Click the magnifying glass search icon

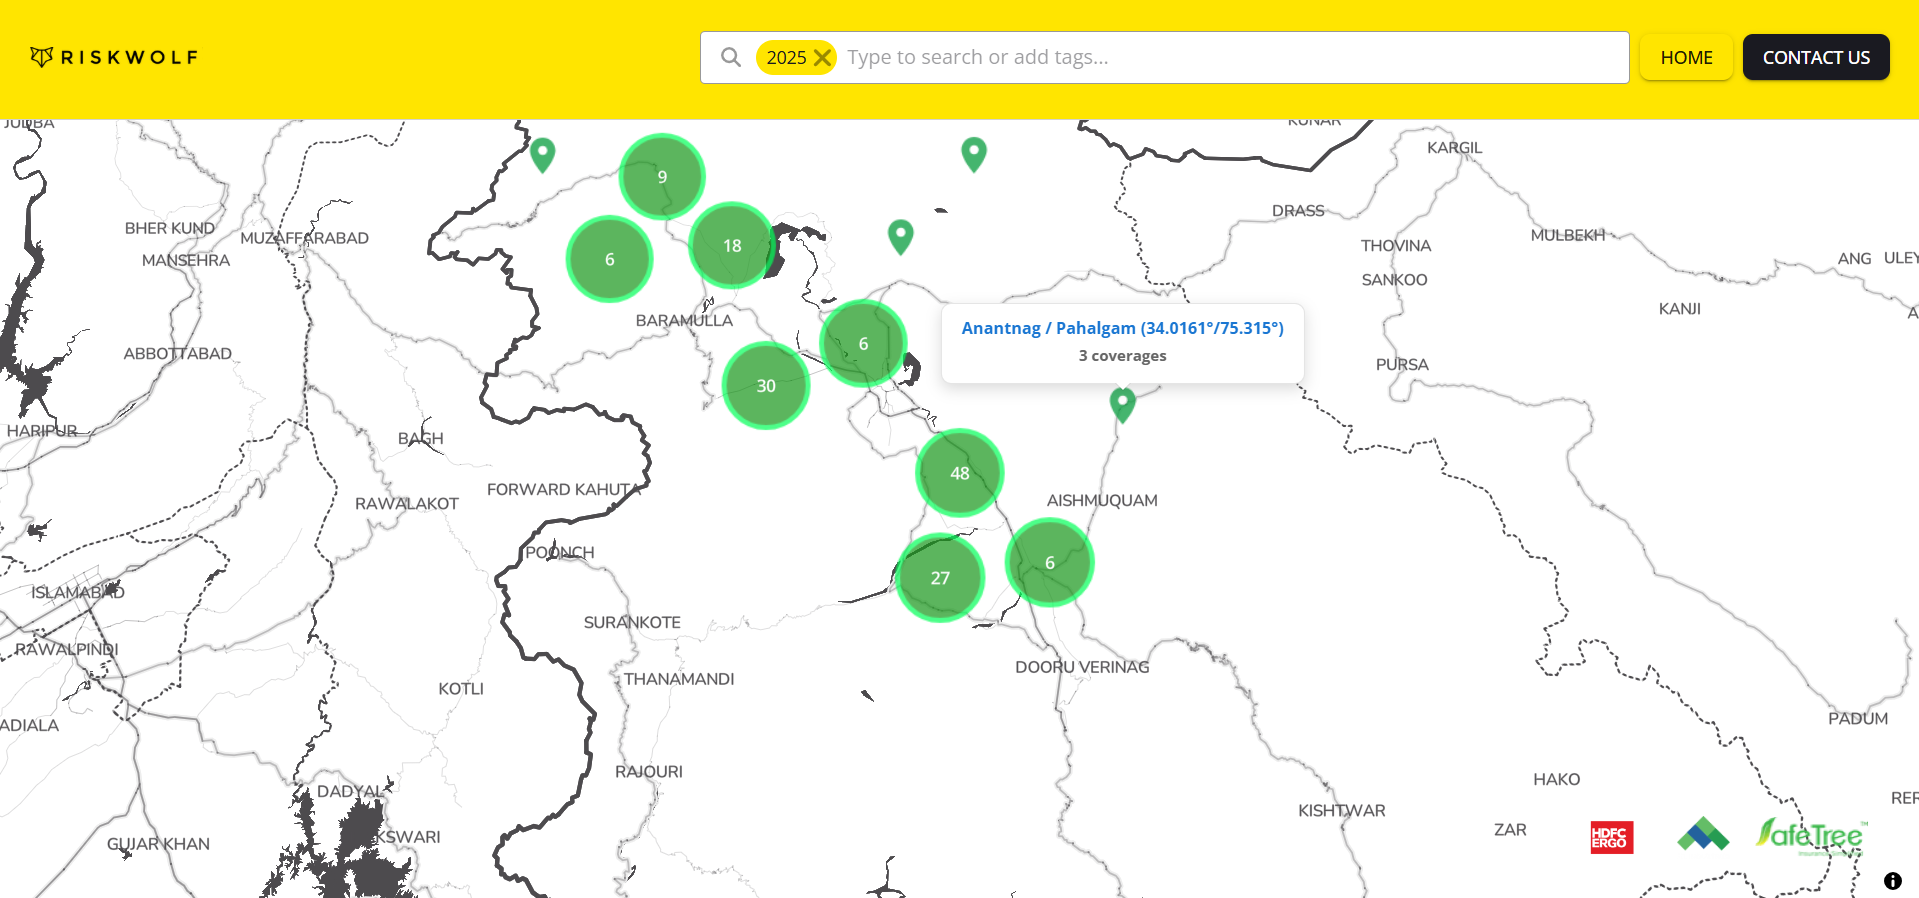(731, 57)
